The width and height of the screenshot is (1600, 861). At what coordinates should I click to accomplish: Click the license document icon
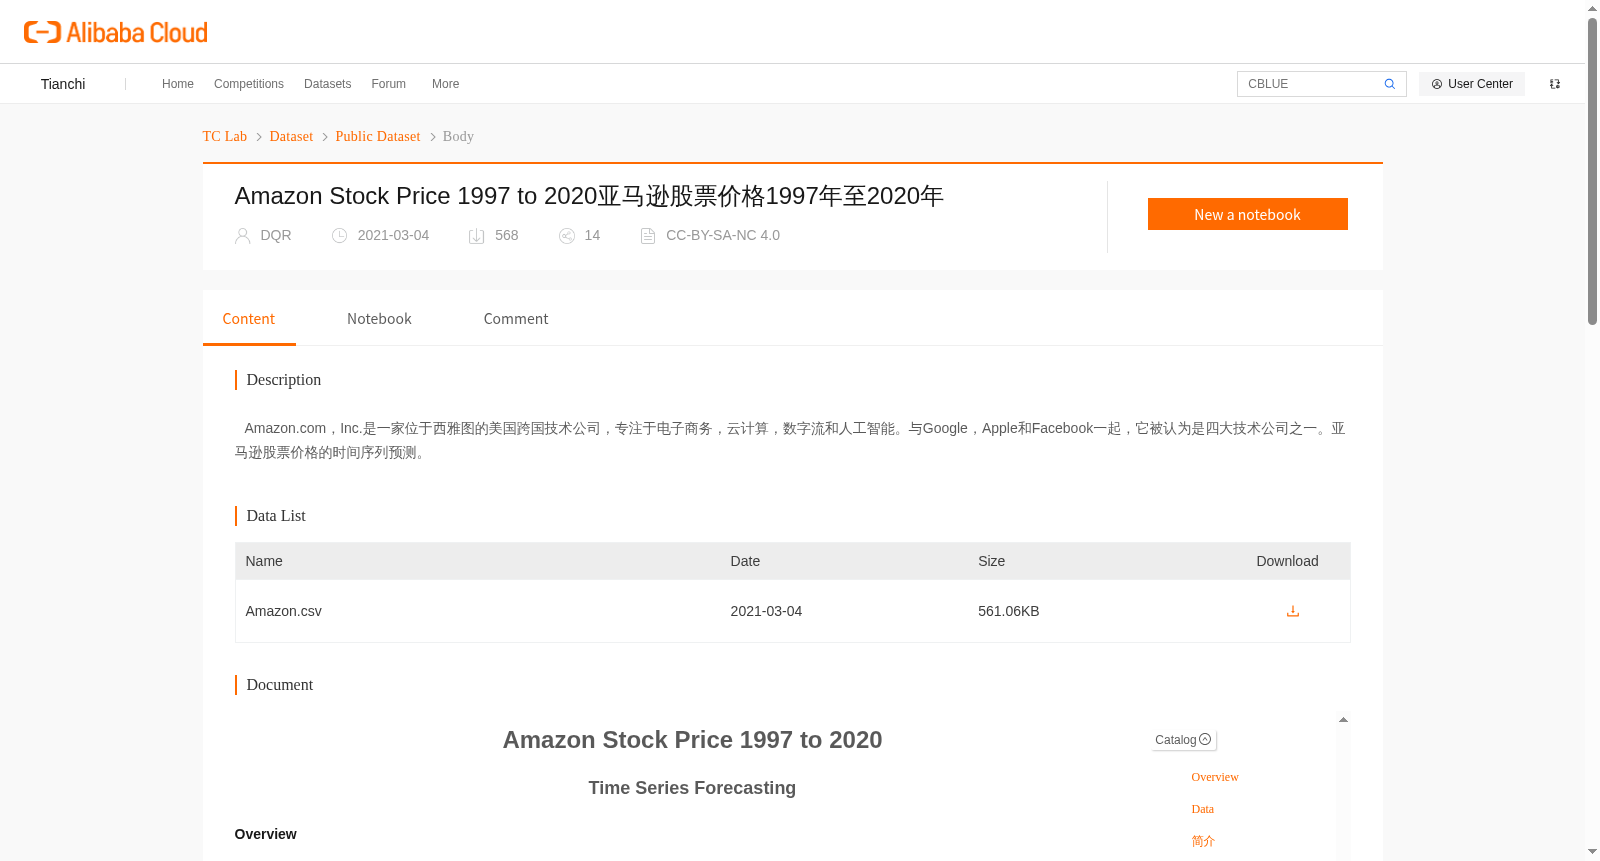pyautogui.click(x=648, y=236)
